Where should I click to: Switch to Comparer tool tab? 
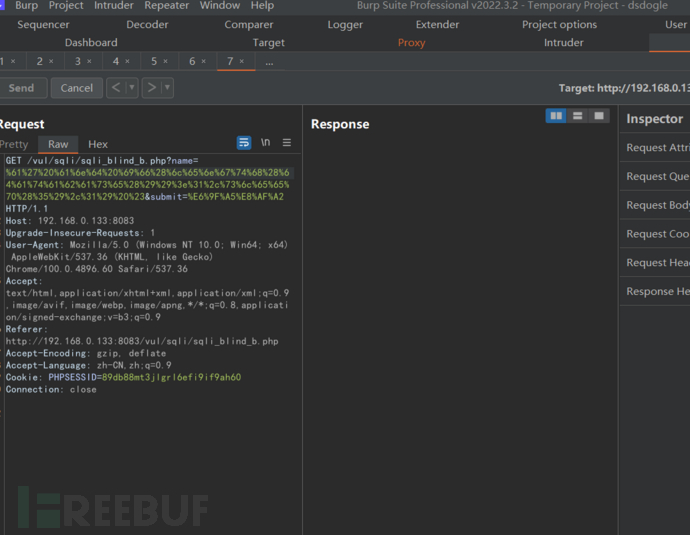(249, 25)
